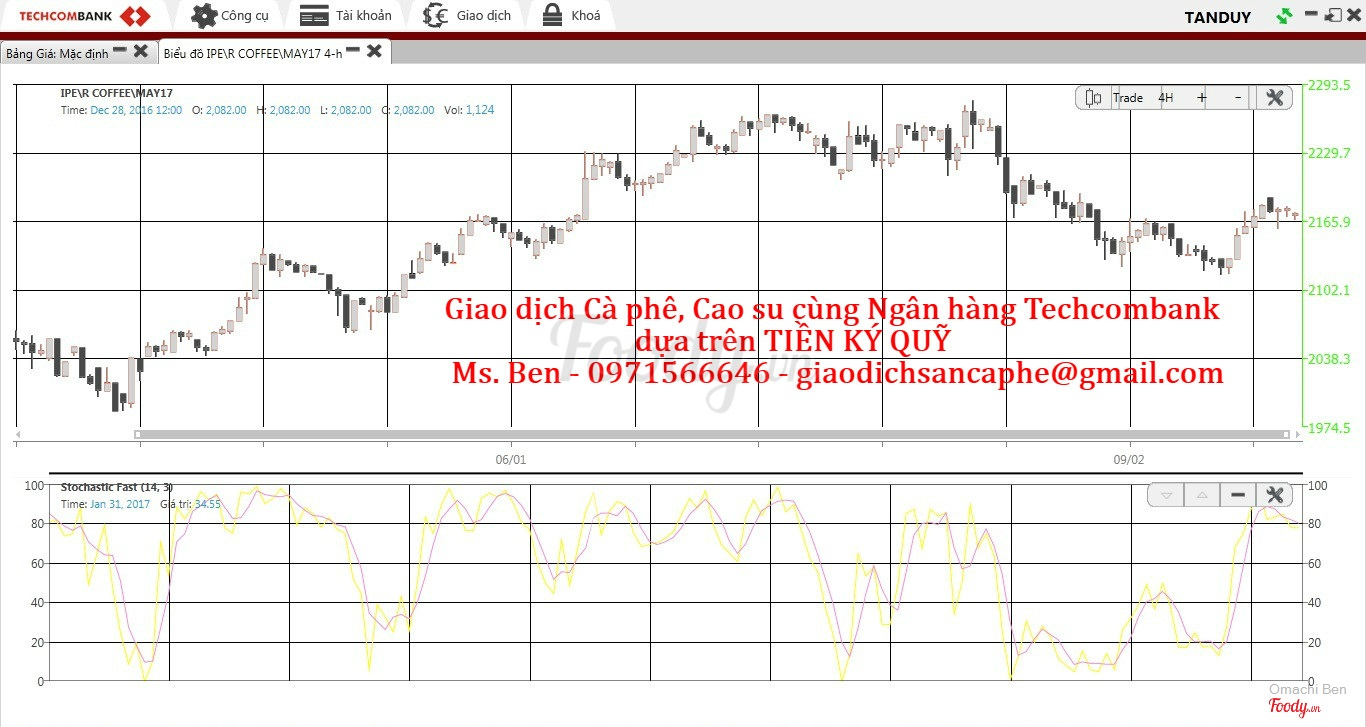The height and width of the screenshot is (727, 1366).
Task: Switch to Bảng Giá: Mặc định tab
Action: click(x=56, y=52)
